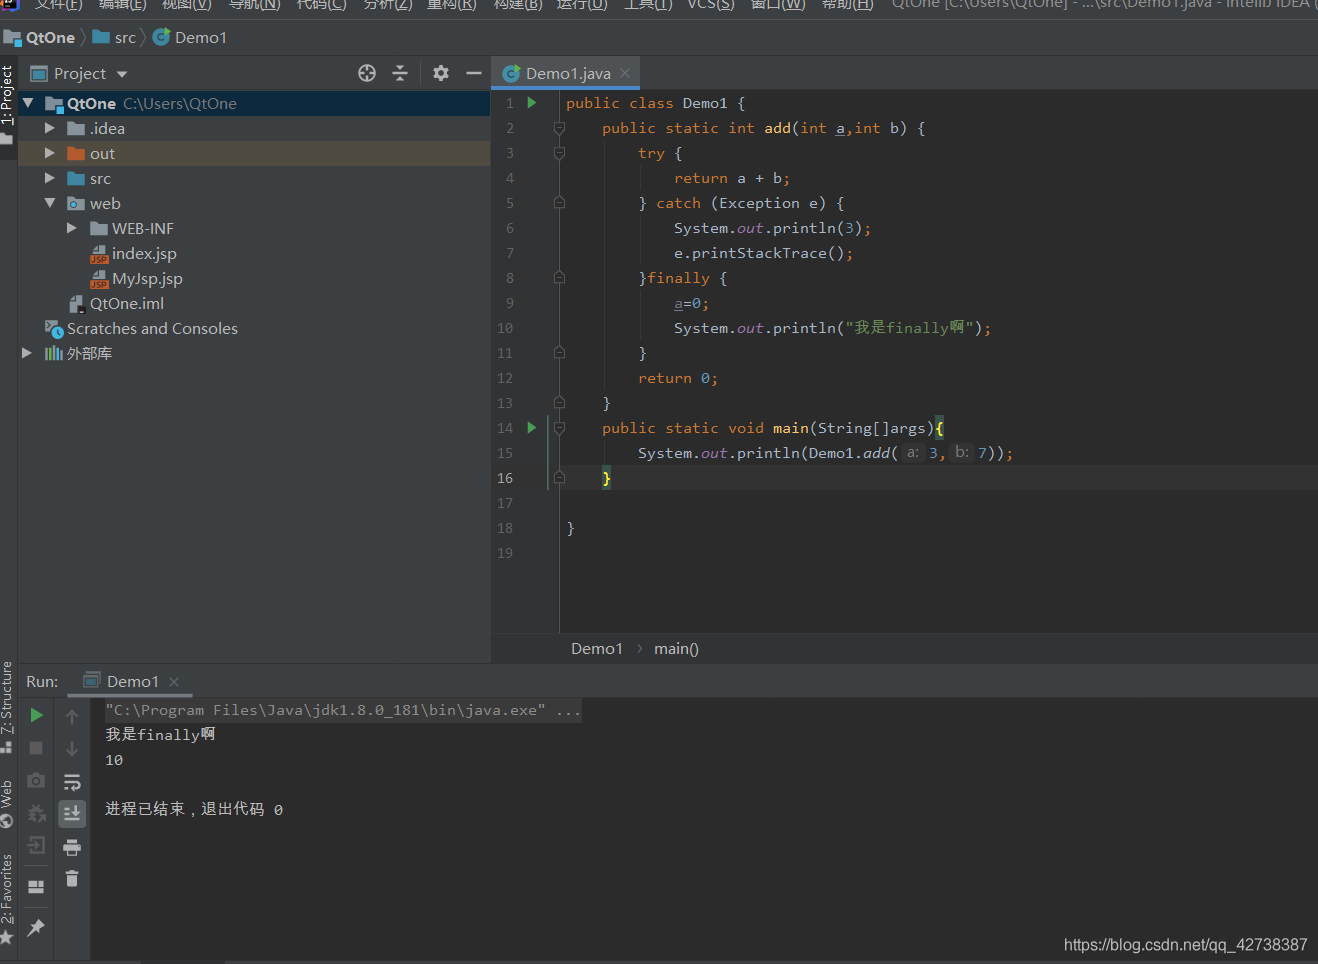Viewport: 1318px width, 964px height.
Task: Close the Demo1.java editor tab
Action: tap(626, 73)
